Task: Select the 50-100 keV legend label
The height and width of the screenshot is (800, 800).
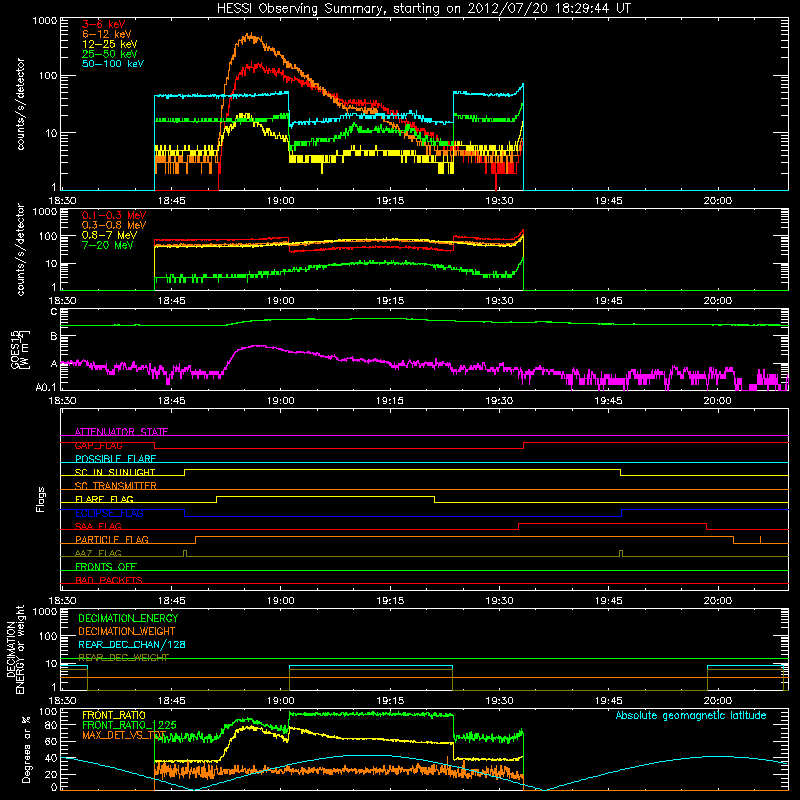Action: pyautogui.click(x=113, y=64)
